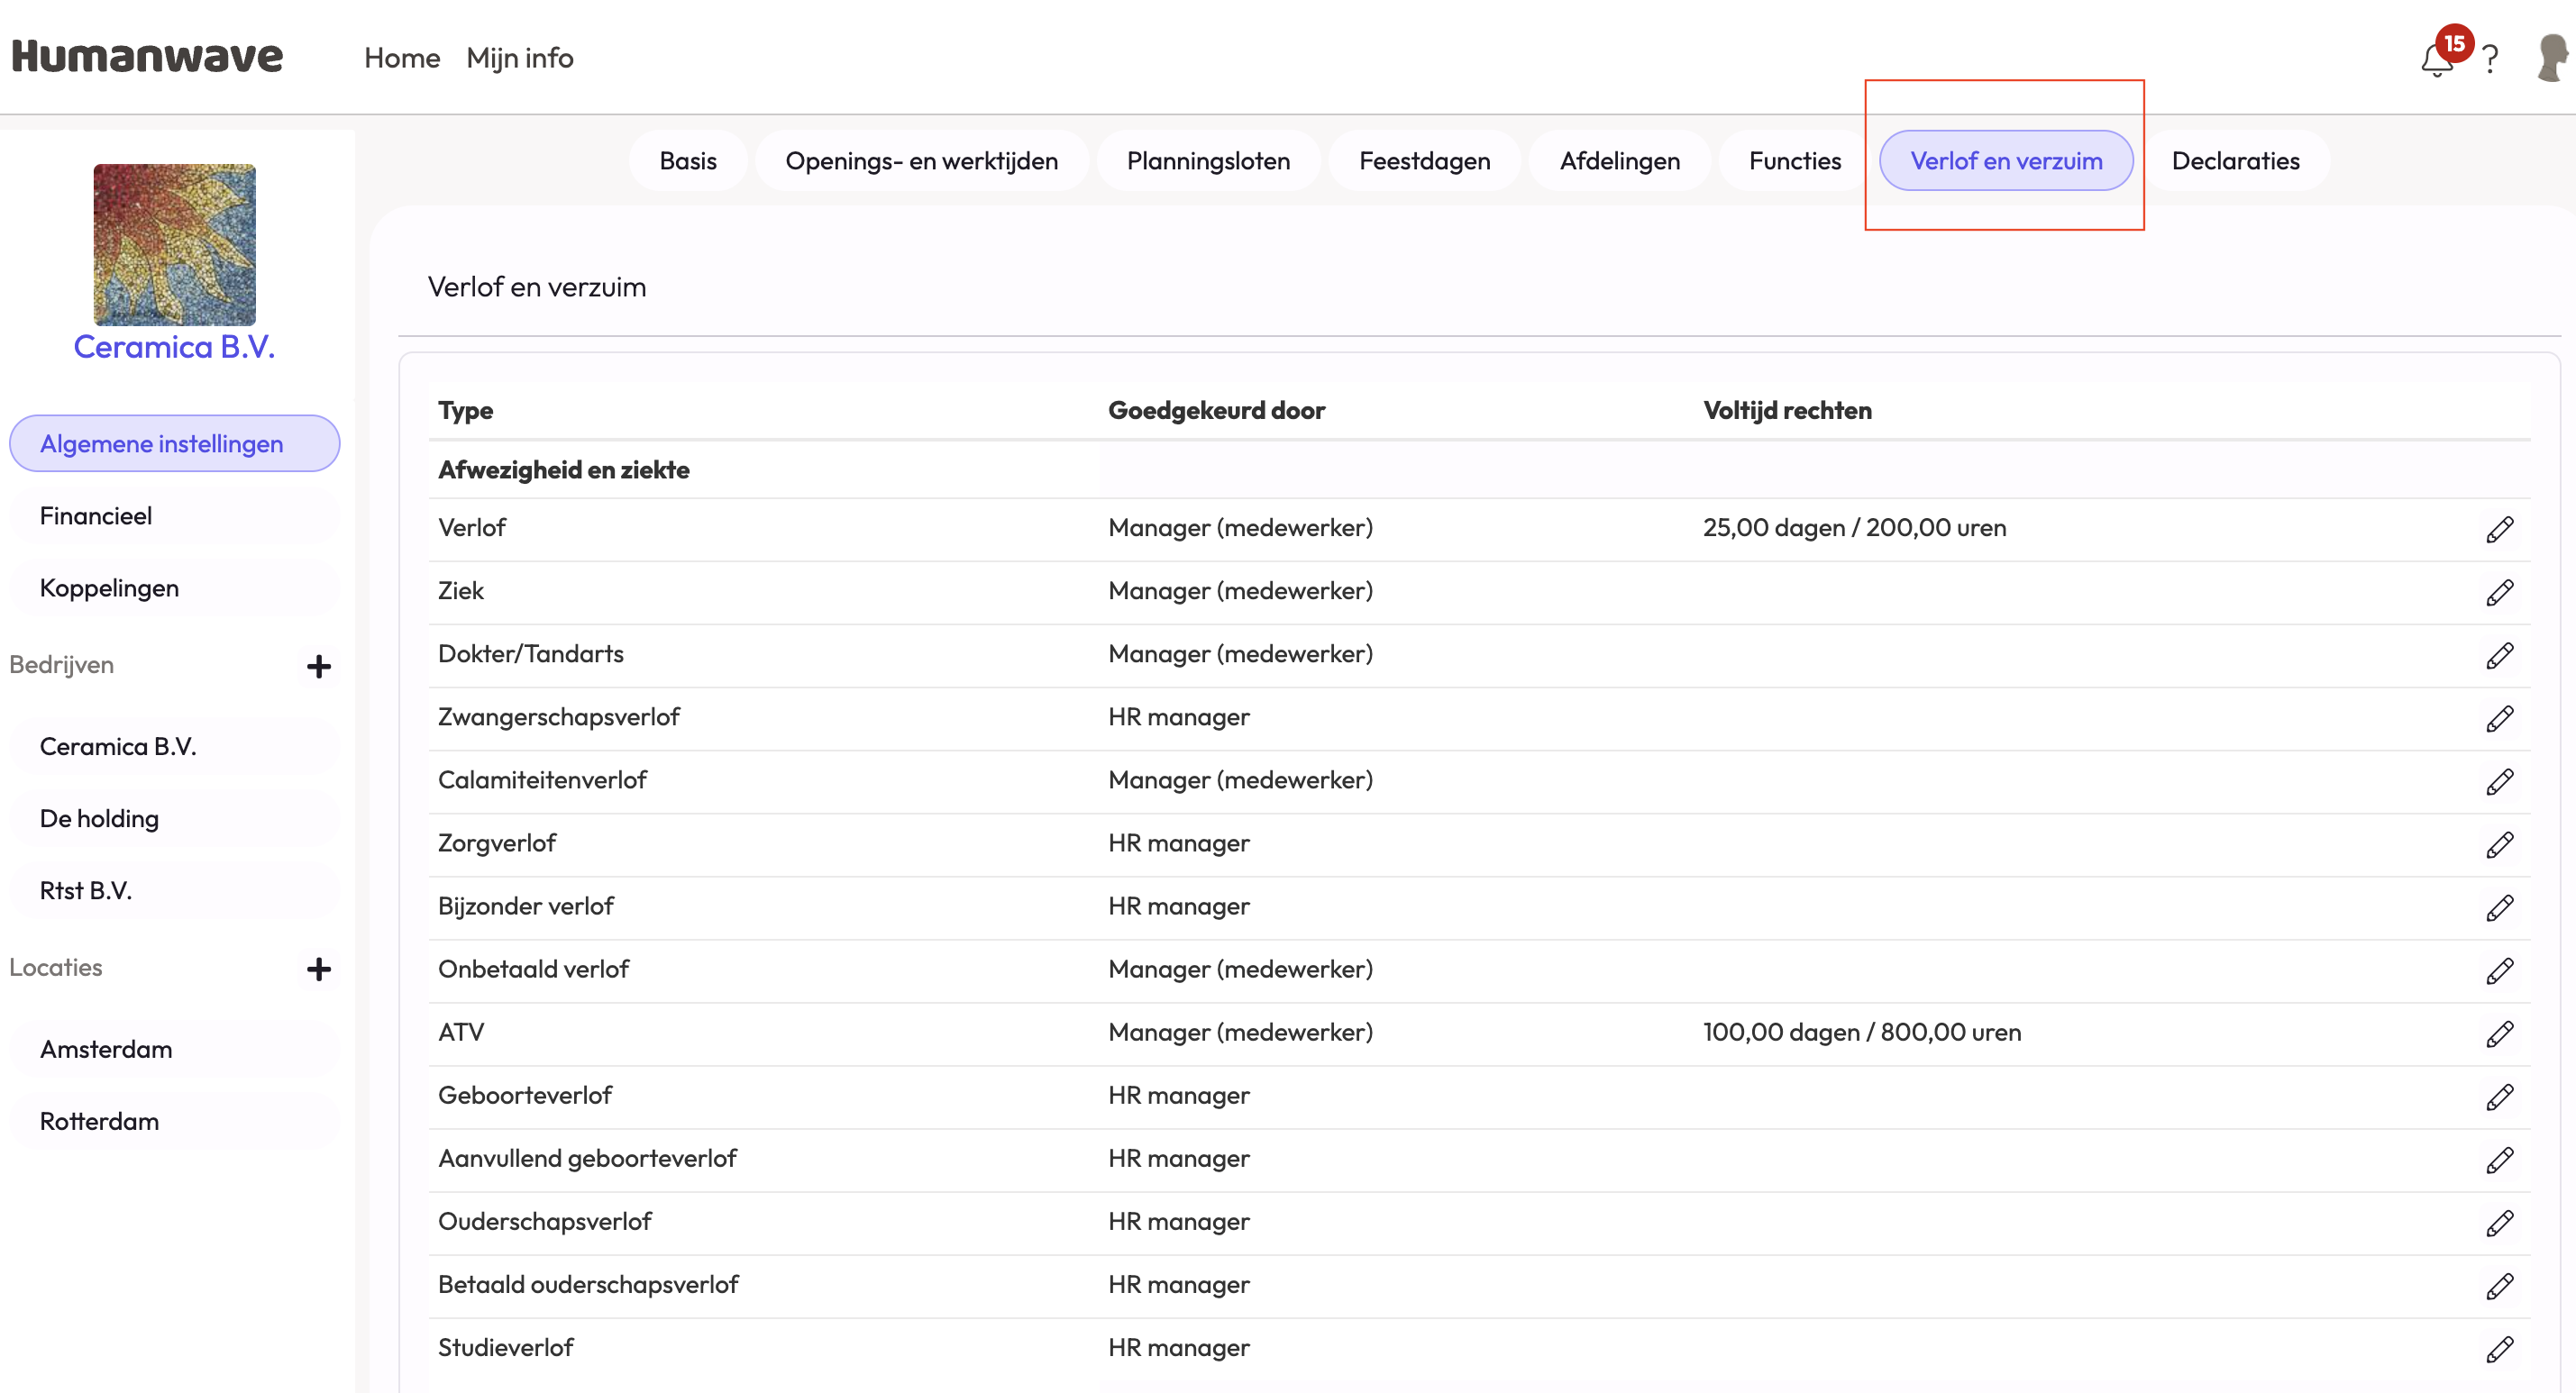This screenshot has width=2576, height=1393.
Task: Switch to the Feestdagen tab
Action: (x=1424, y=161)
